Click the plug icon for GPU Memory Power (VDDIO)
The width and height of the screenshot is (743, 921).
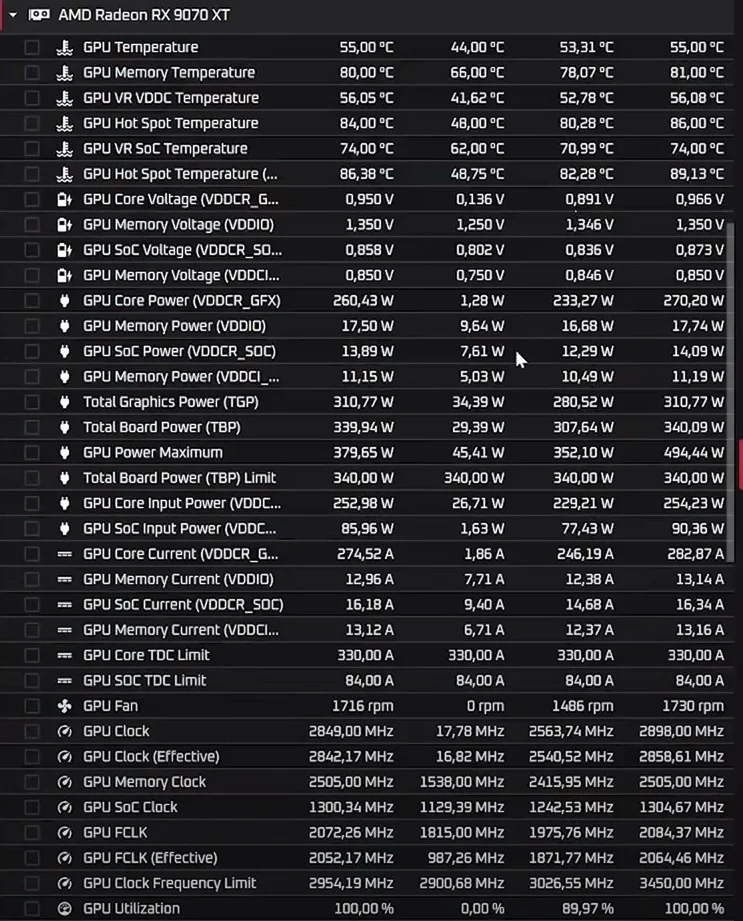pos(65,326)
